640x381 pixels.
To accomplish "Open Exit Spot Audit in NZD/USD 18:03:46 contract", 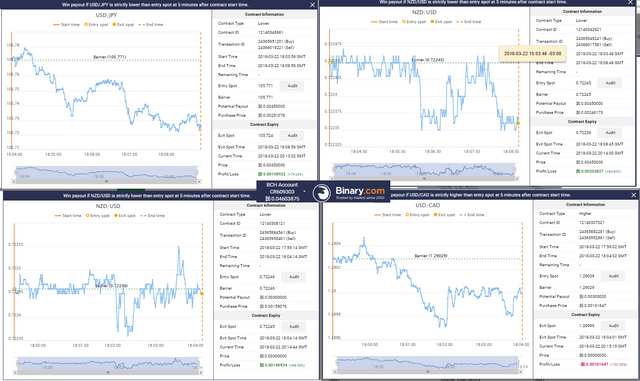I will click(610, 133).
